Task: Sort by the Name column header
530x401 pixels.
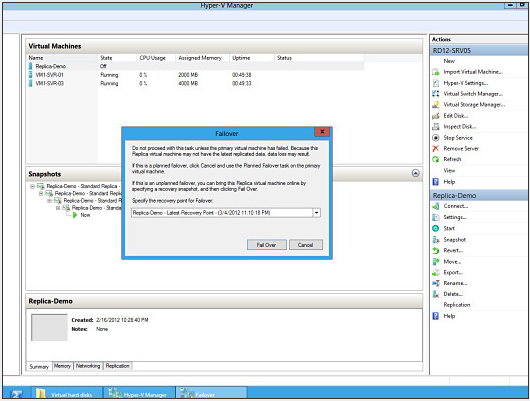Action: [x=63, y=58]
